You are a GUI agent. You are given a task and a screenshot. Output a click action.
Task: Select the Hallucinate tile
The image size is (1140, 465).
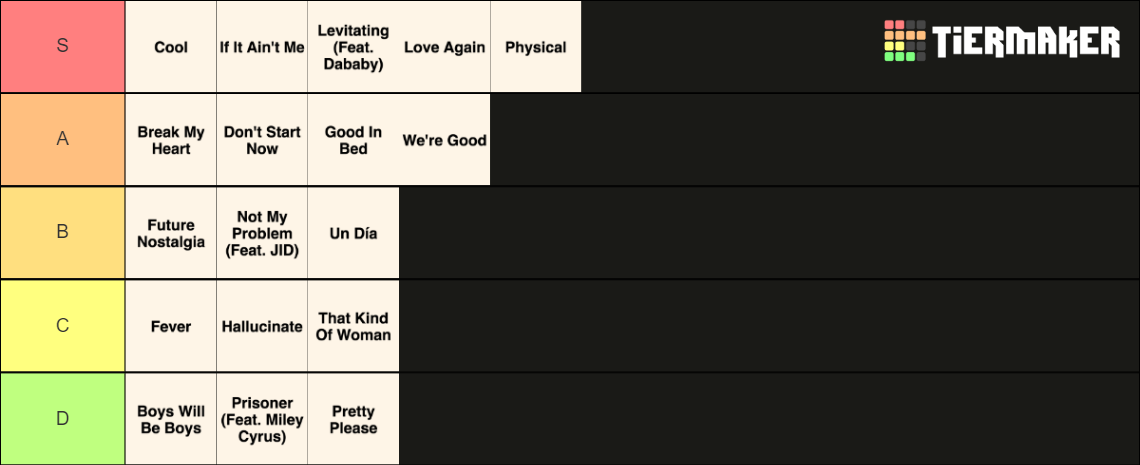tap(262, 326)
